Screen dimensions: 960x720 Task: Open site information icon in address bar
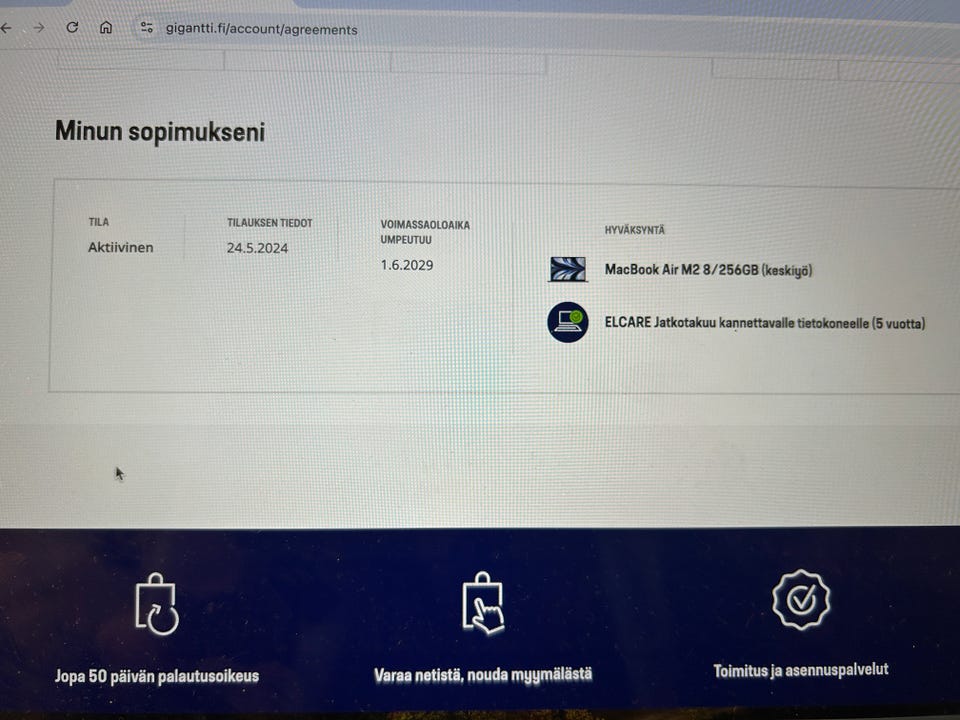click(x=147, y=28)
